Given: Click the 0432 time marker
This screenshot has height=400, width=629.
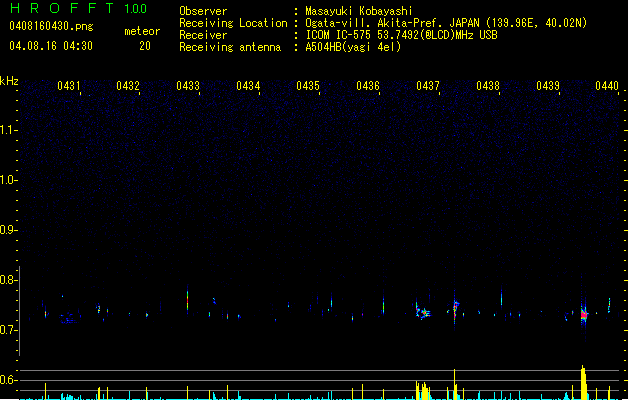Looking at the screenshot, I should point(128,86).
